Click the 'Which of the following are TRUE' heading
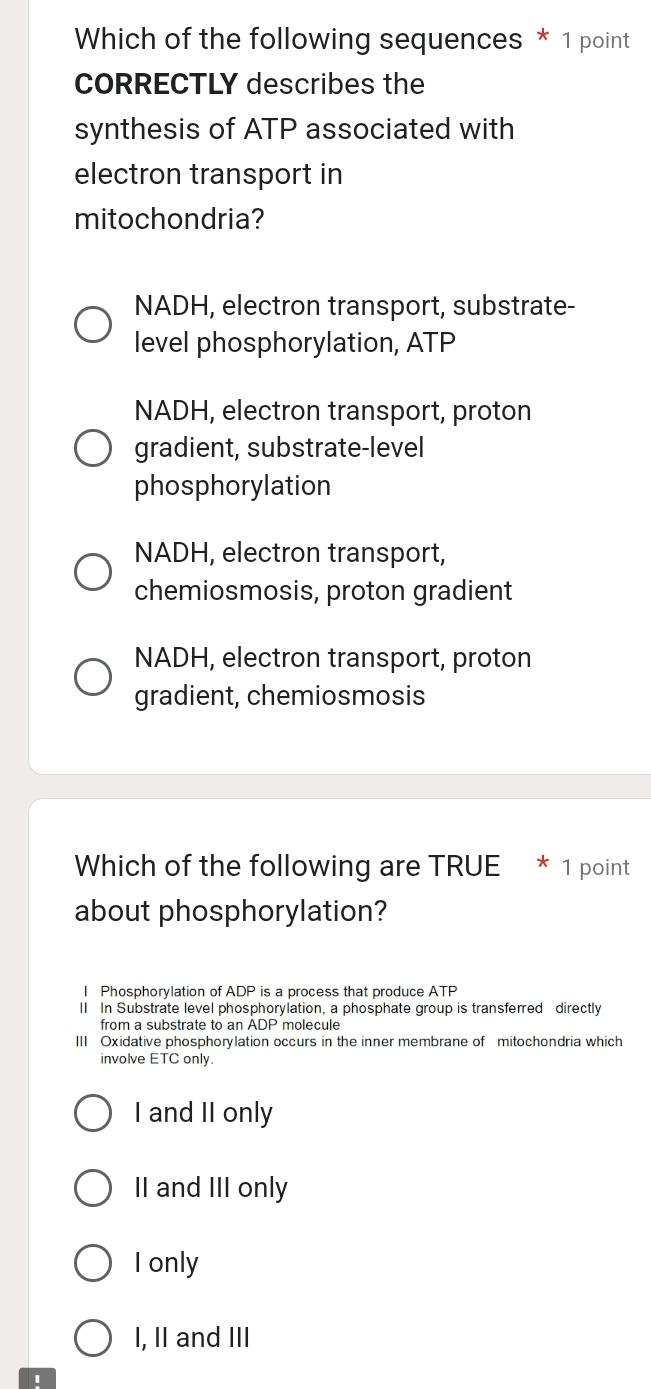The image size is (651, 1389). (x=286, y=865)
